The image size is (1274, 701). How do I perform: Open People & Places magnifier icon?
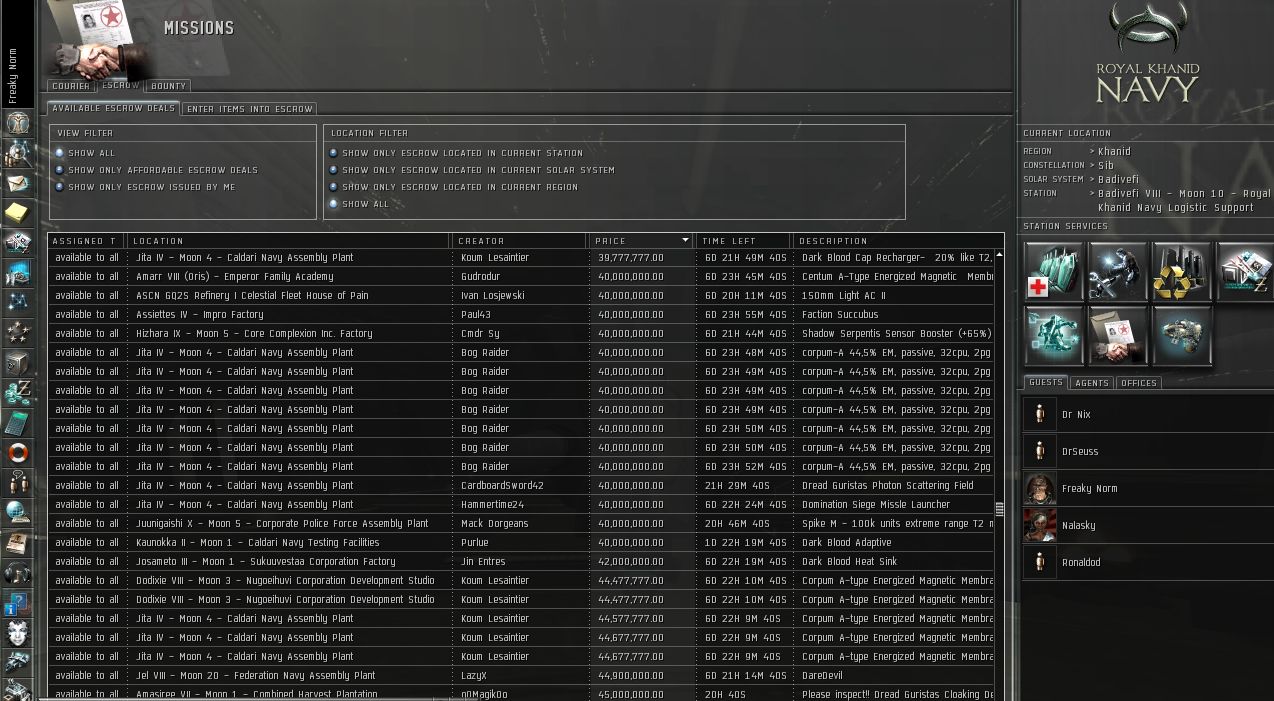click(18, 153)
